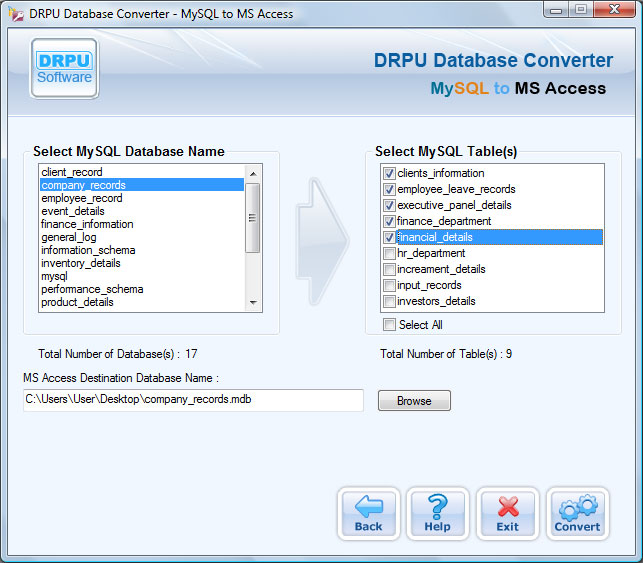The image size is (643, 563).
Task: Click the DRPU Software logo
Action: (x=64, y=68)
